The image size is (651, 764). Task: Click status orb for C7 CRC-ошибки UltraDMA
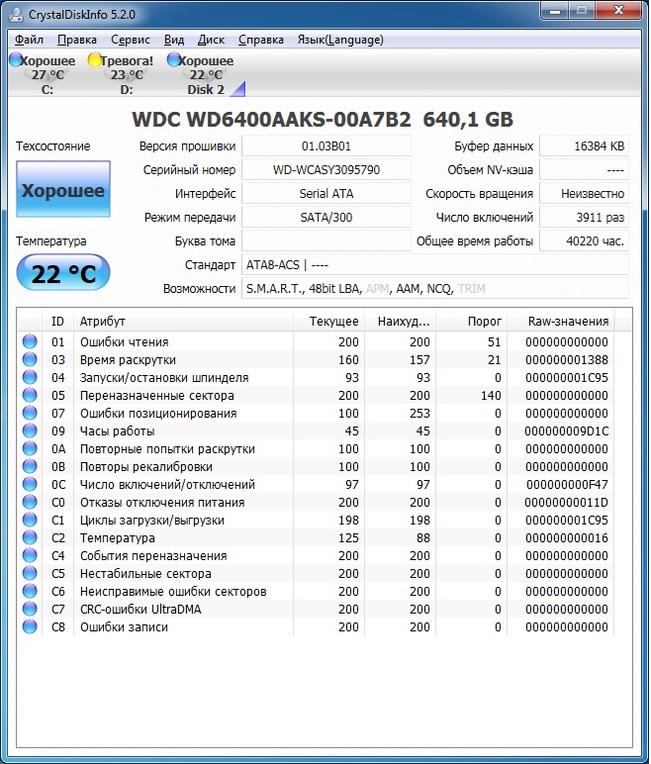30,608
